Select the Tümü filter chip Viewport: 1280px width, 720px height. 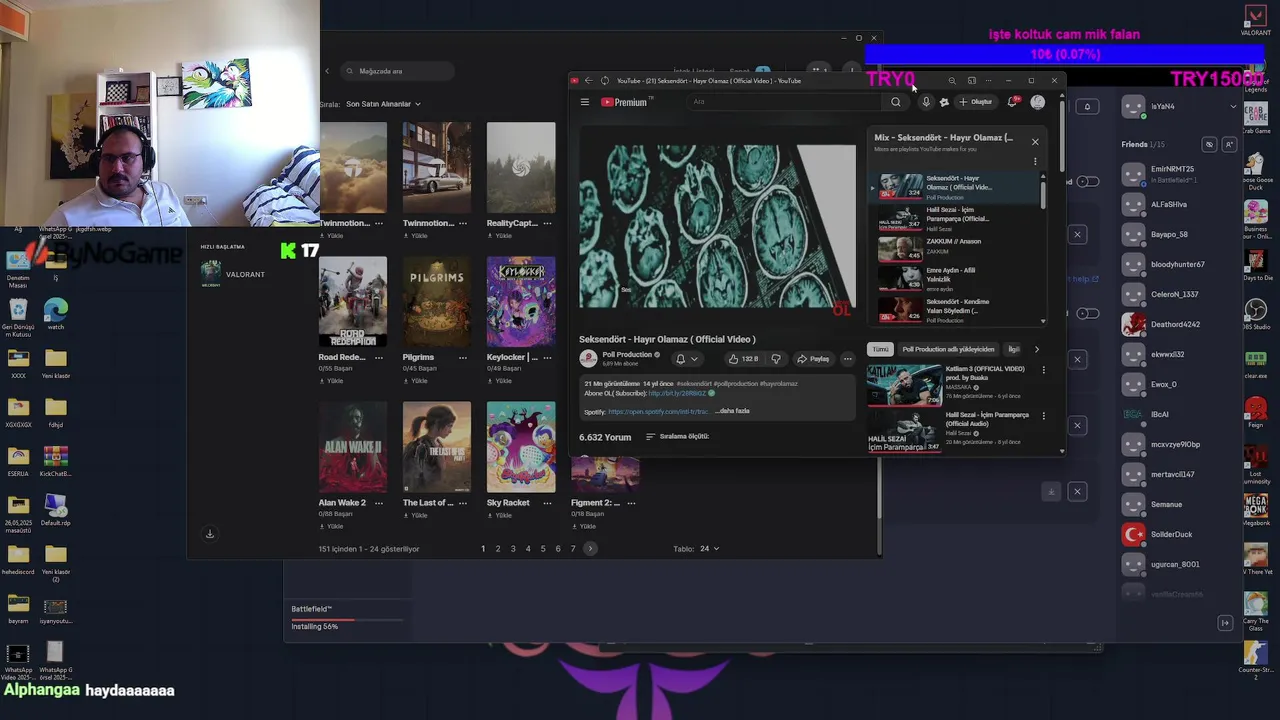coord(879,349)
